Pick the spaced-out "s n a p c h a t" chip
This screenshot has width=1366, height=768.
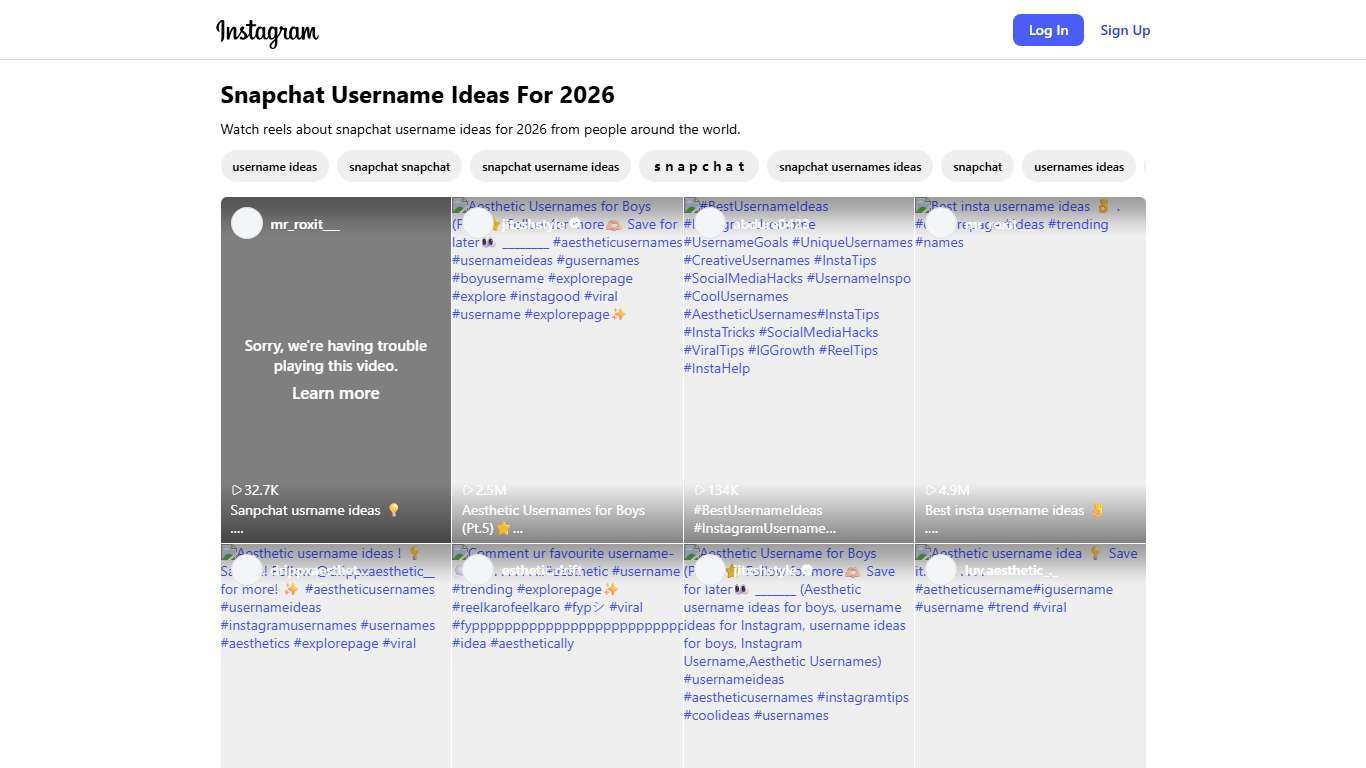click(x=699, y=167)
